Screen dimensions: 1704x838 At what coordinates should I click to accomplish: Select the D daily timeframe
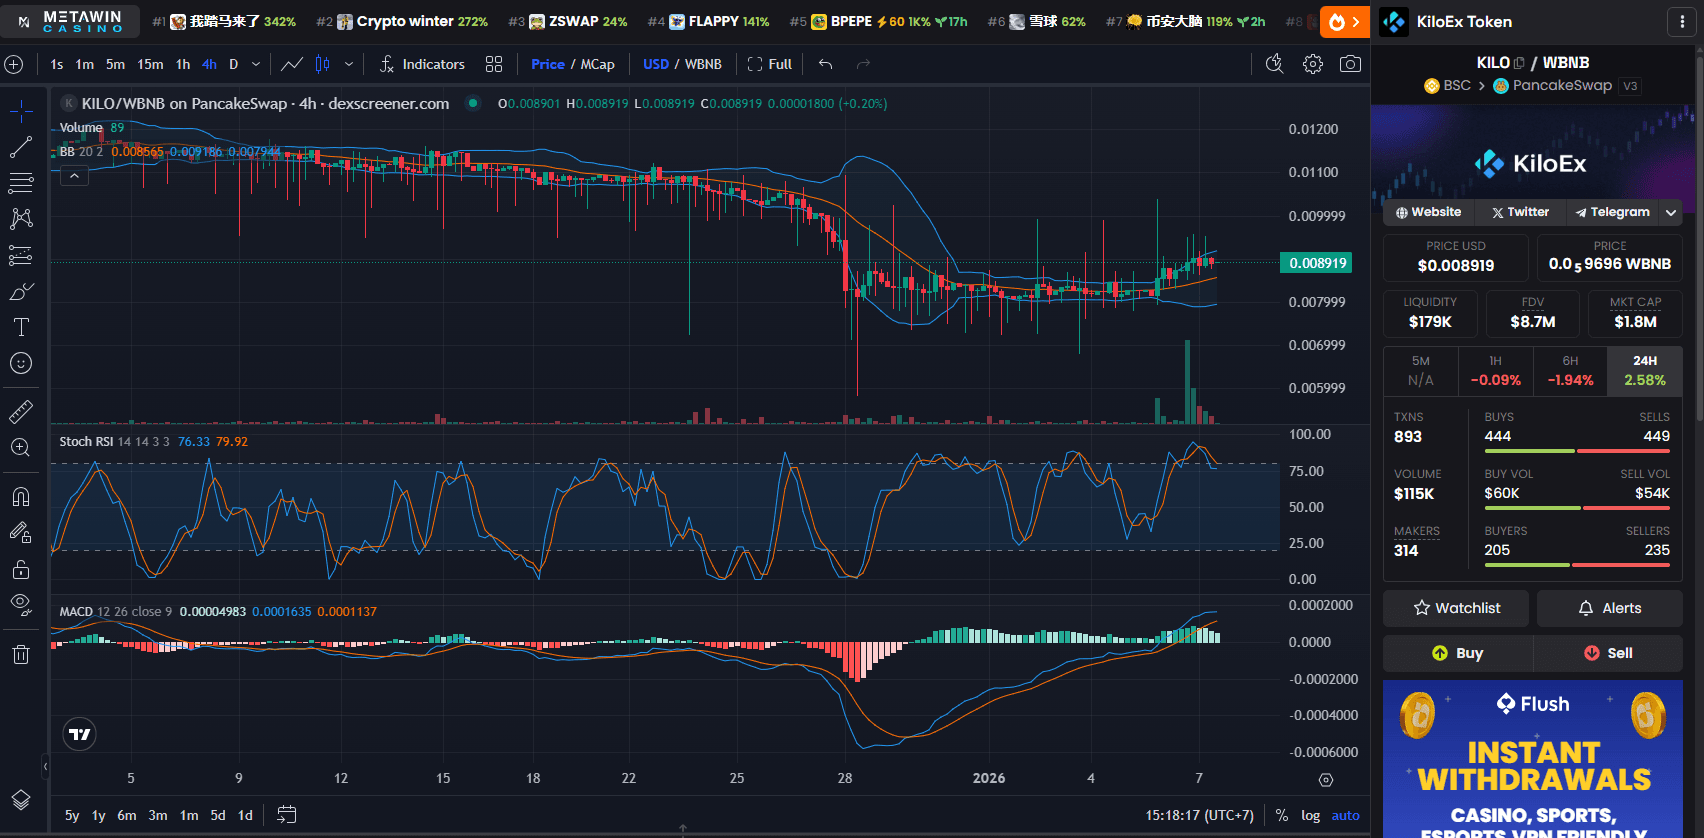coord(234,64)
